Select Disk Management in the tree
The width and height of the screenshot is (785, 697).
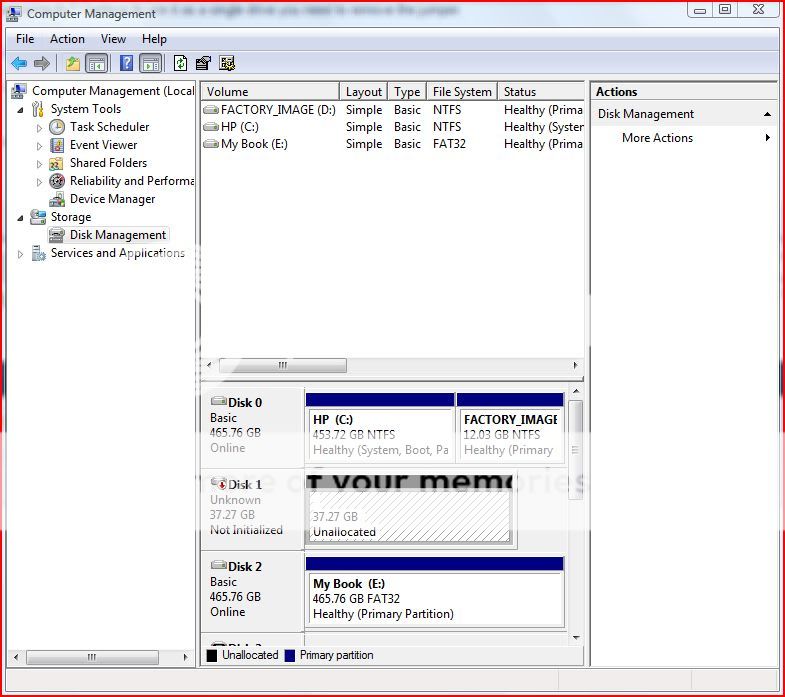118,235
